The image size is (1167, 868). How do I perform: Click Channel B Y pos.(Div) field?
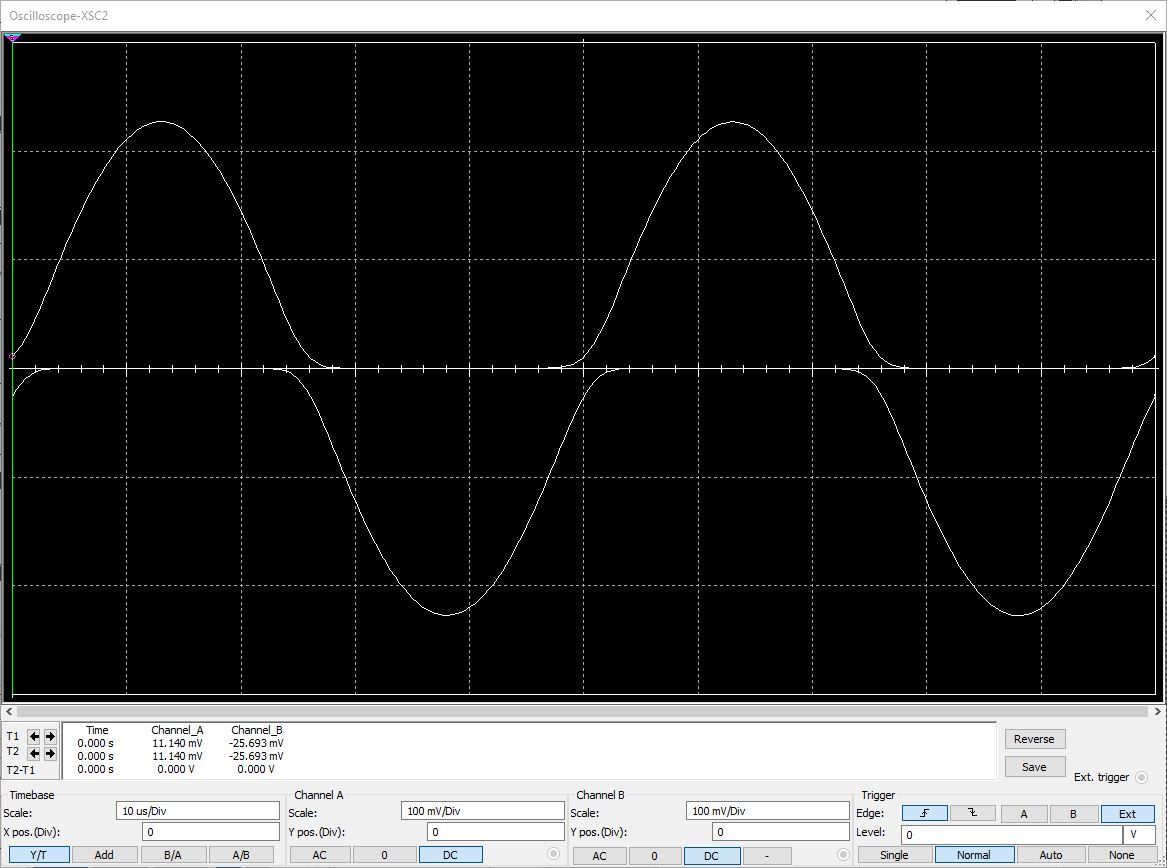click(x=781, y=832)
